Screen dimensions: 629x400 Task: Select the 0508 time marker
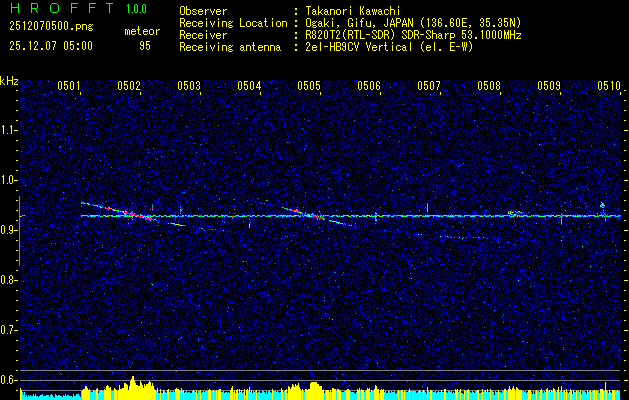click(489, 86)
